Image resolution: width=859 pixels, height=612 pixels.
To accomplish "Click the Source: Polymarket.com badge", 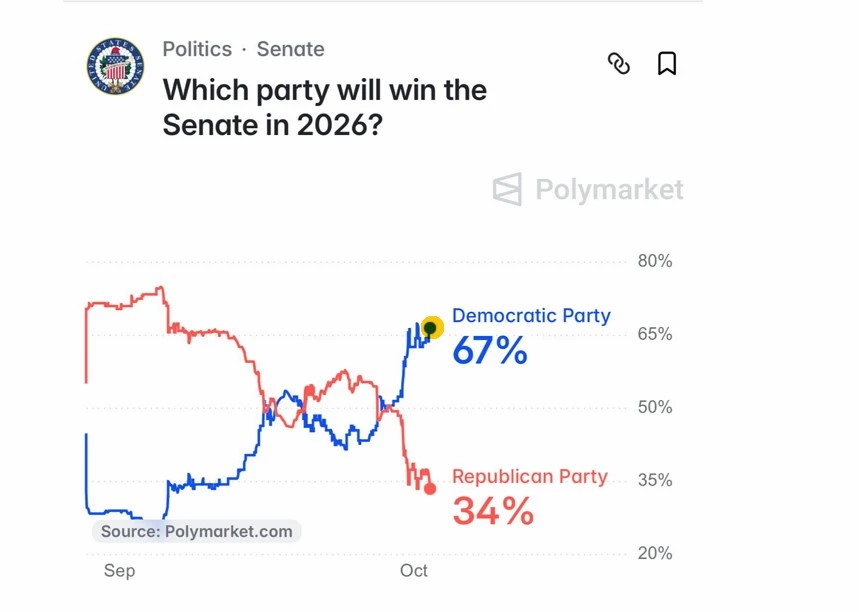I will tap(196, 531).
